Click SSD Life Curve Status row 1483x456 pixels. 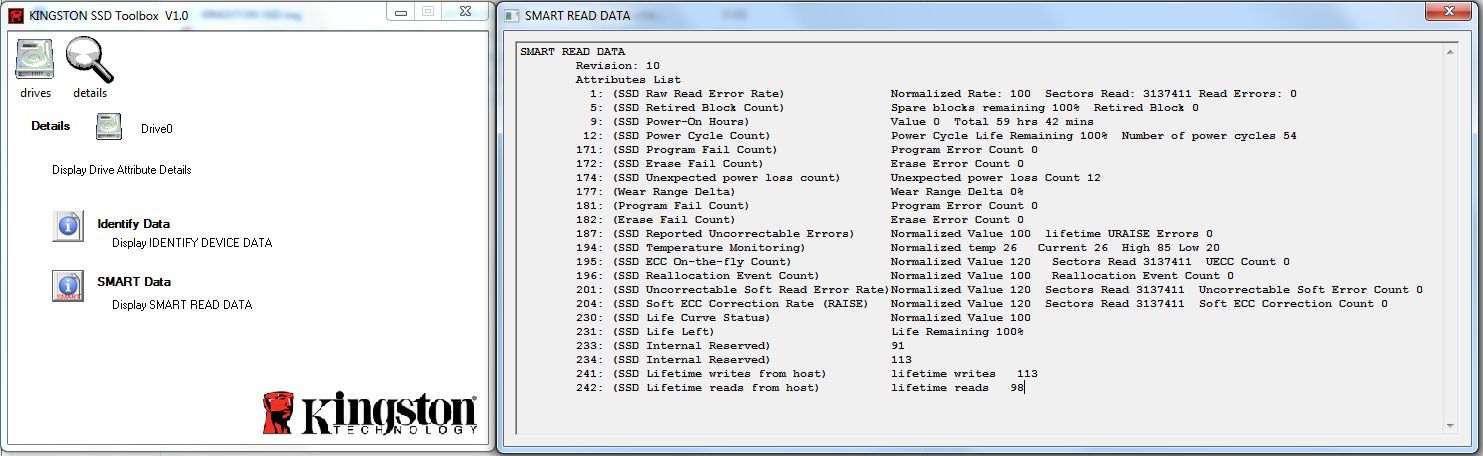click(803, 317)
